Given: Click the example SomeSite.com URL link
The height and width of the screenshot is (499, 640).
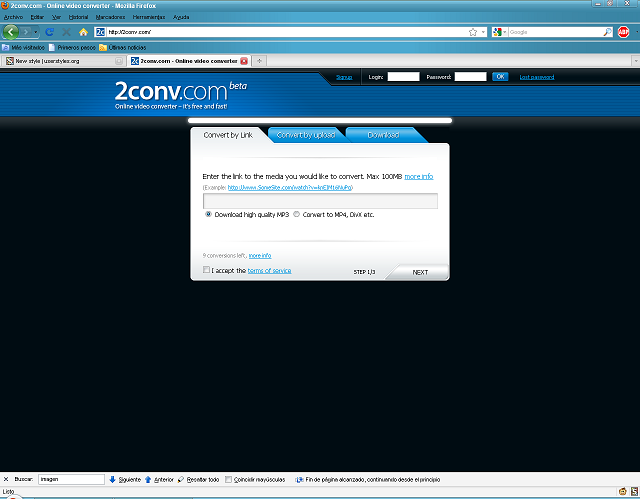Looking at the screenshot, I should click(289, 188).
